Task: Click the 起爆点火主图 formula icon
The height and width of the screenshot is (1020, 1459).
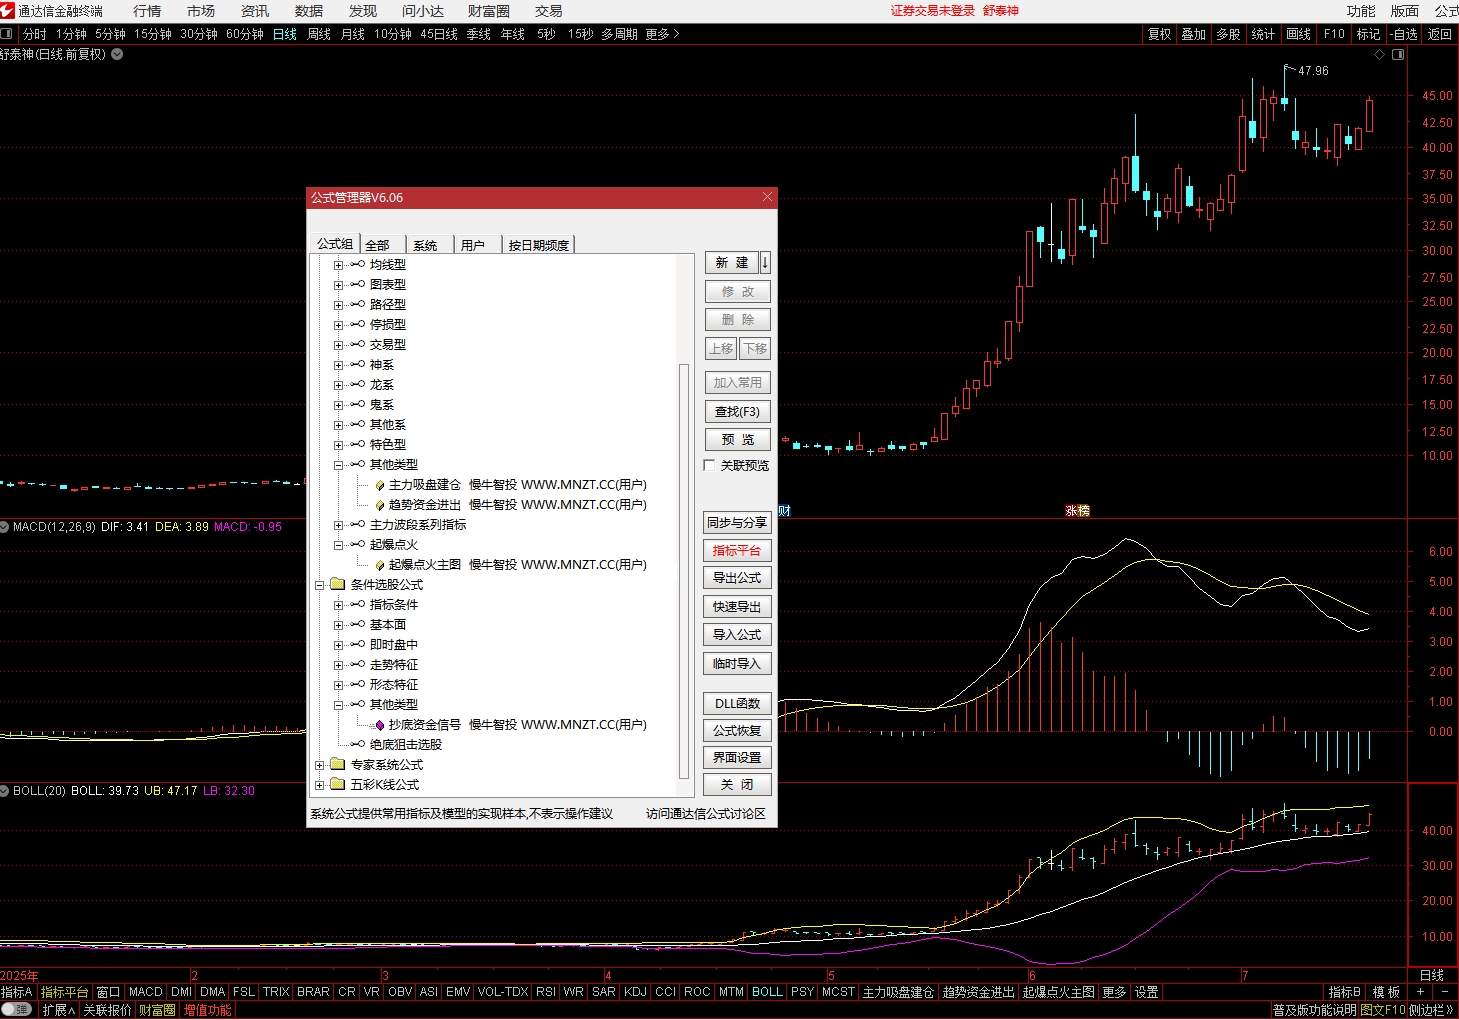Action: pyautogui.click(x=380, y=565)
